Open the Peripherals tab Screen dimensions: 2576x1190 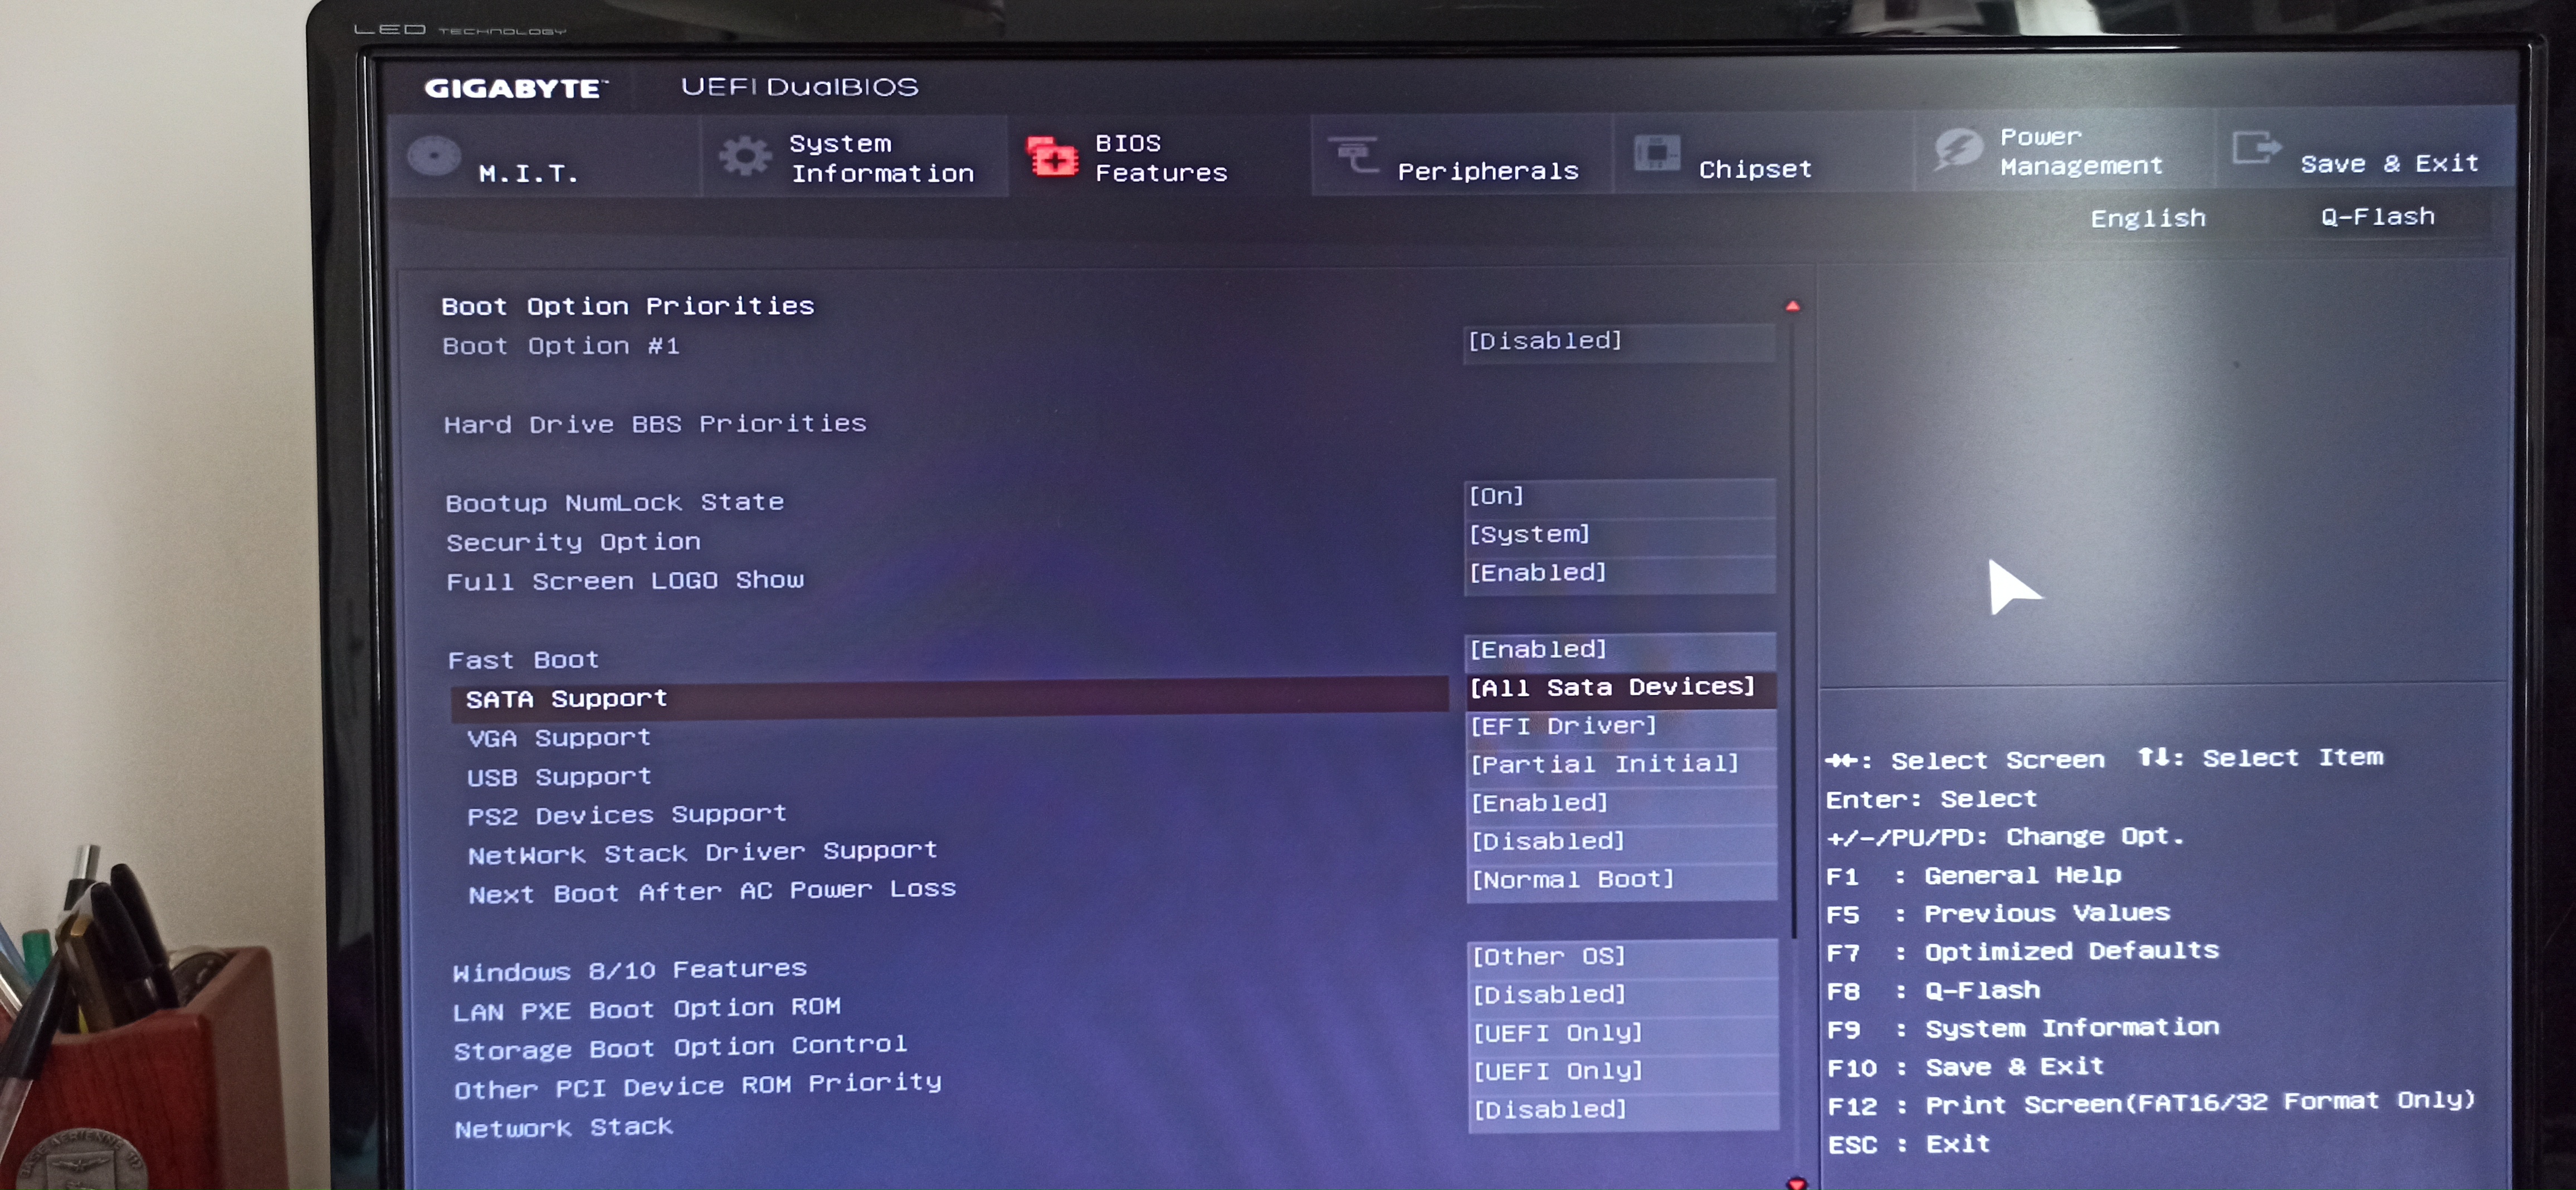1462,155
